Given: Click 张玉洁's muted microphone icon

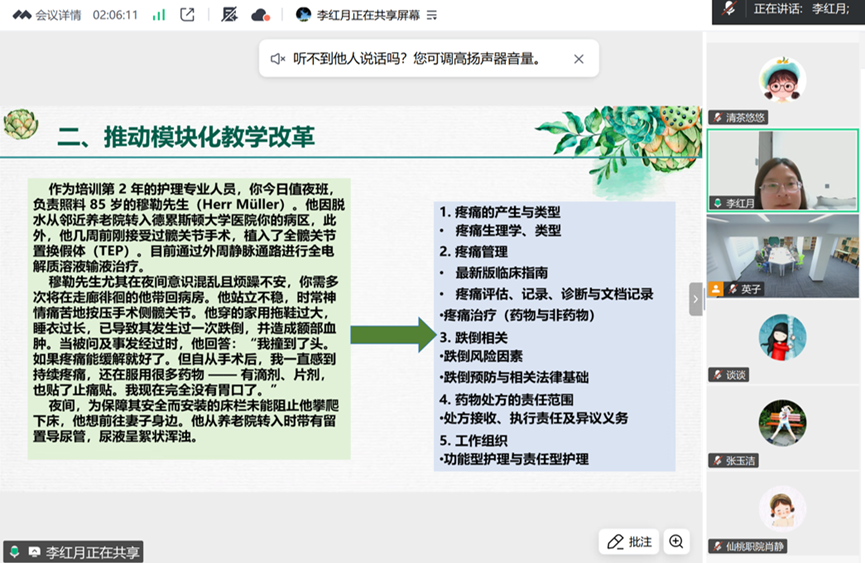Looking at the screenshot, I should point(717,460).
